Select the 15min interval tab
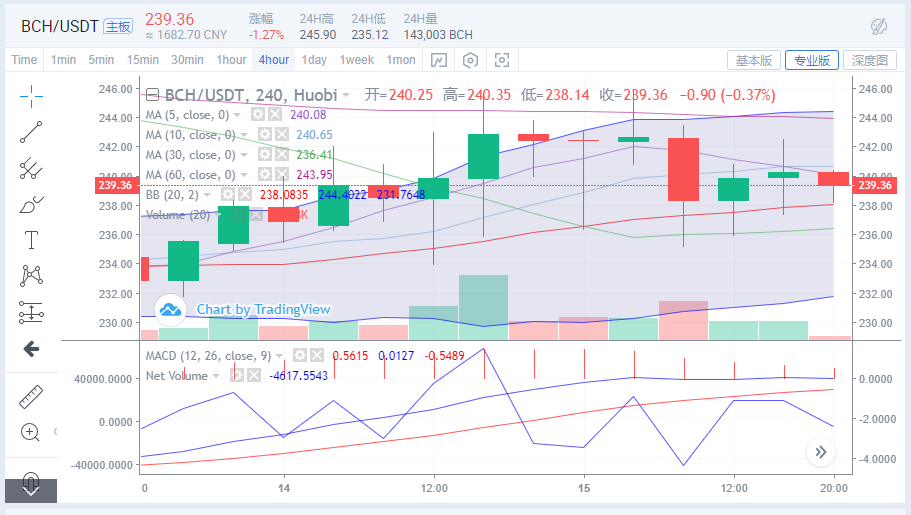Image resolution: width=911 pixels, height=515 pixels. tap(143, 60)
